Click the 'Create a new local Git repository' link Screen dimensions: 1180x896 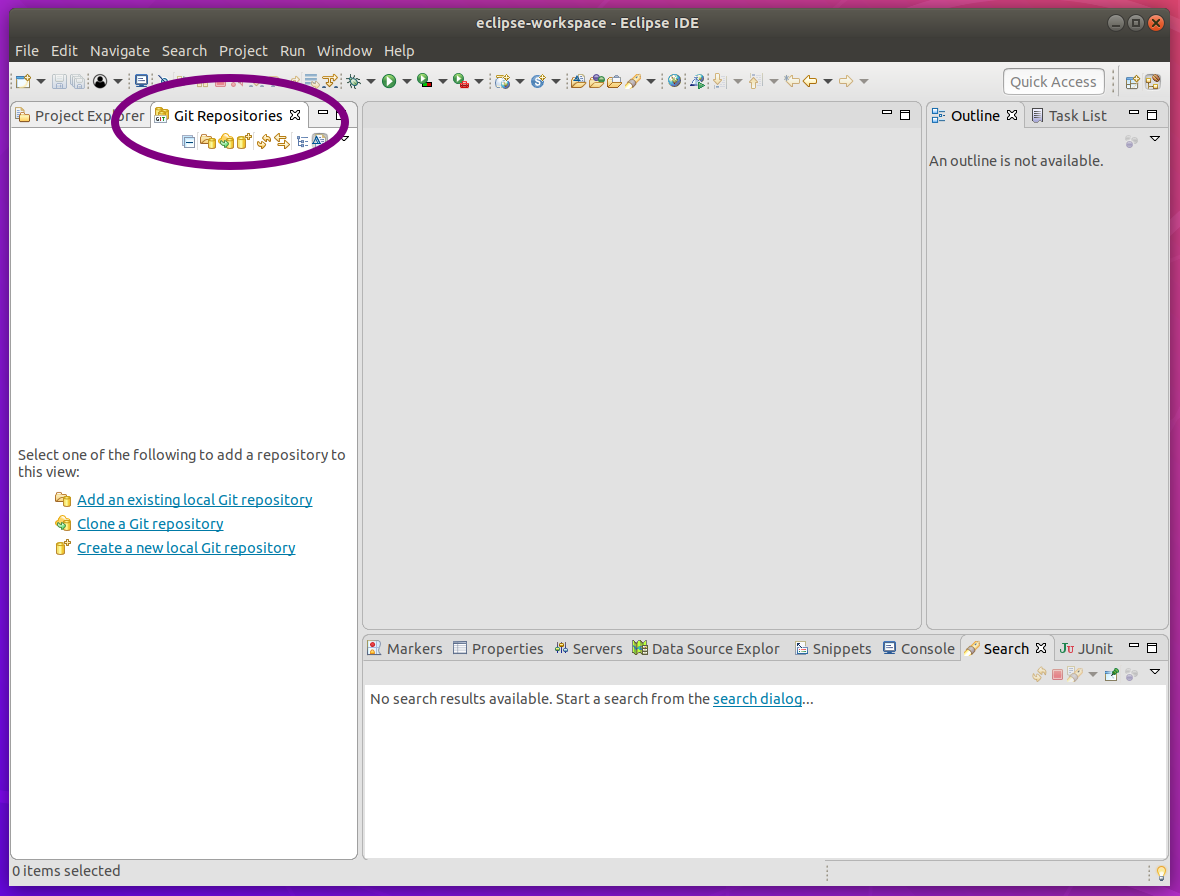[x=186, y=548]
